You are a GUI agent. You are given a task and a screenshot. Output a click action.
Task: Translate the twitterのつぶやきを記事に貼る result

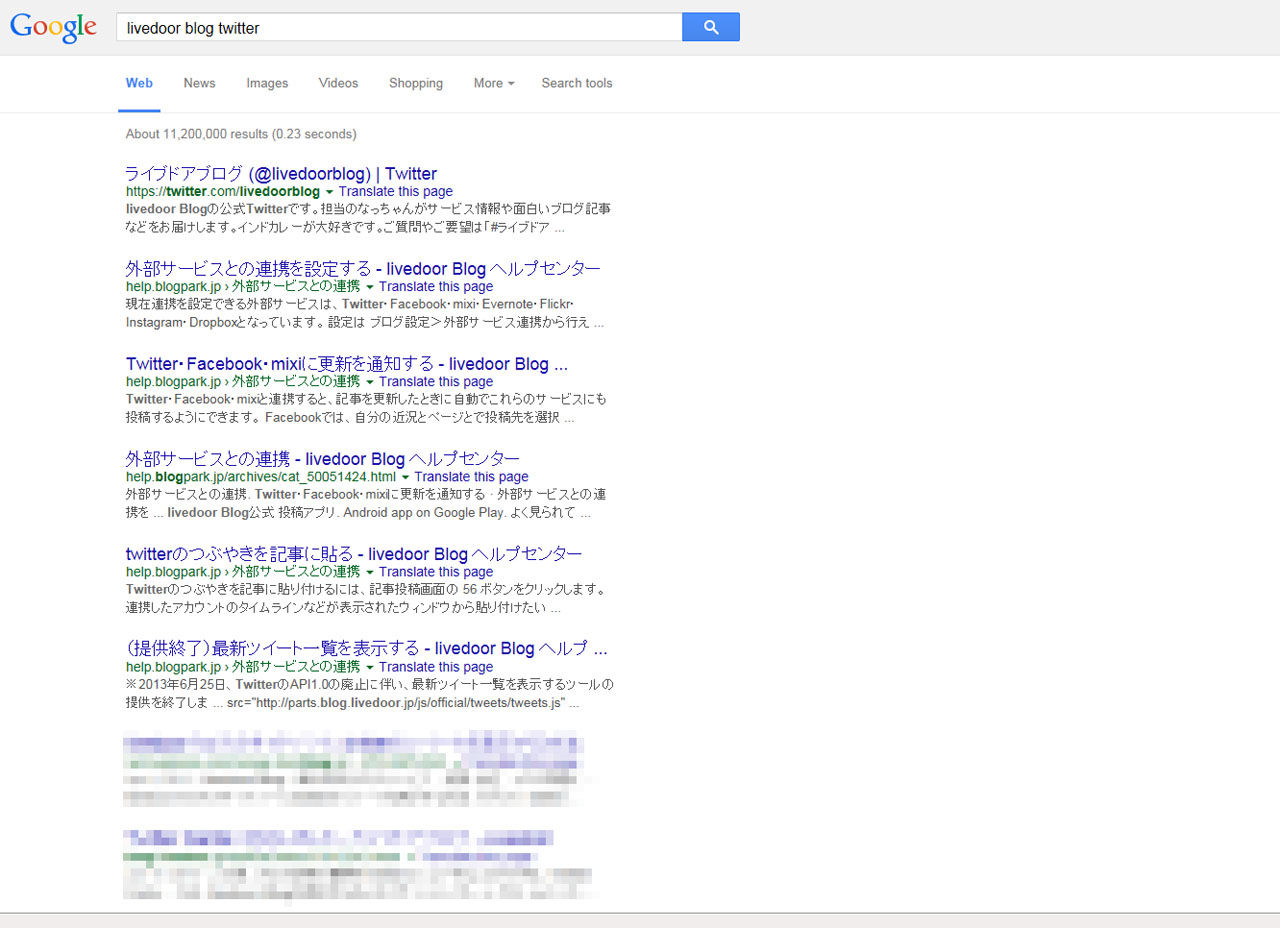pos(436,571)
